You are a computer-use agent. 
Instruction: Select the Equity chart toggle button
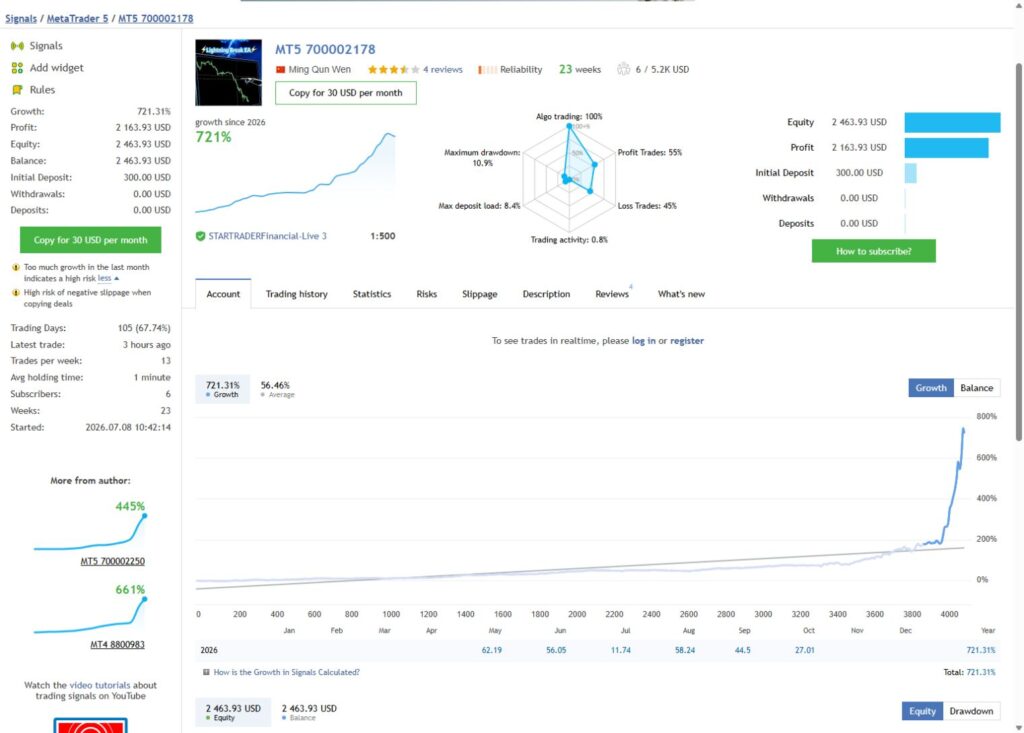pos(922,711)
